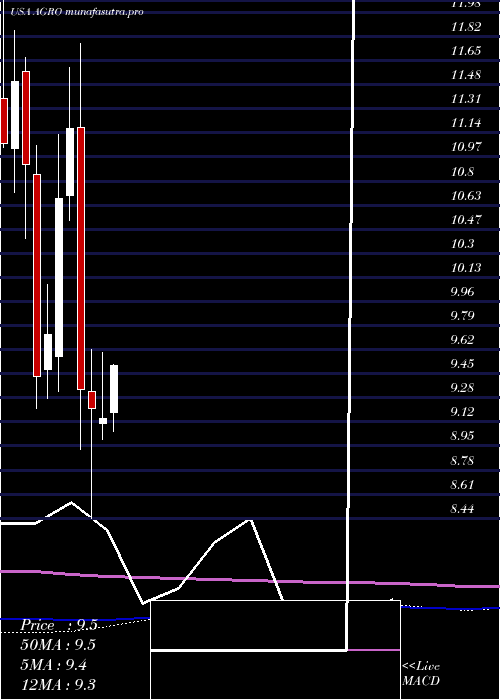Select the last white candlestick near 9.45
Screen dimensions: 500x700
tap(114, 389)
